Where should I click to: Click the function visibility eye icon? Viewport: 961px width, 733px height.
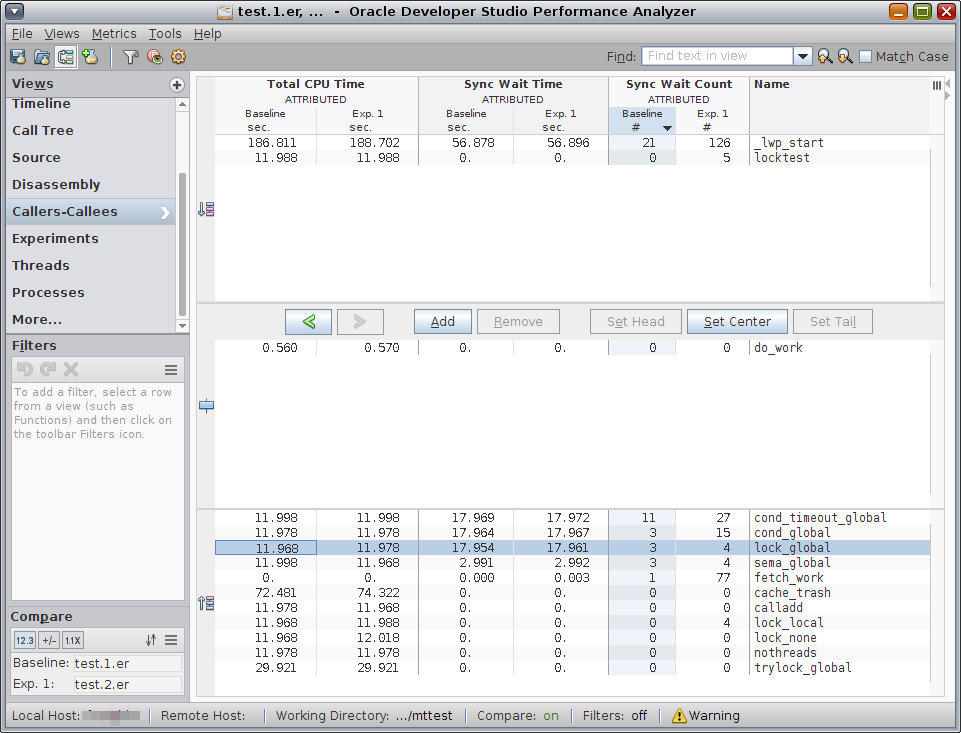[154, 57]
